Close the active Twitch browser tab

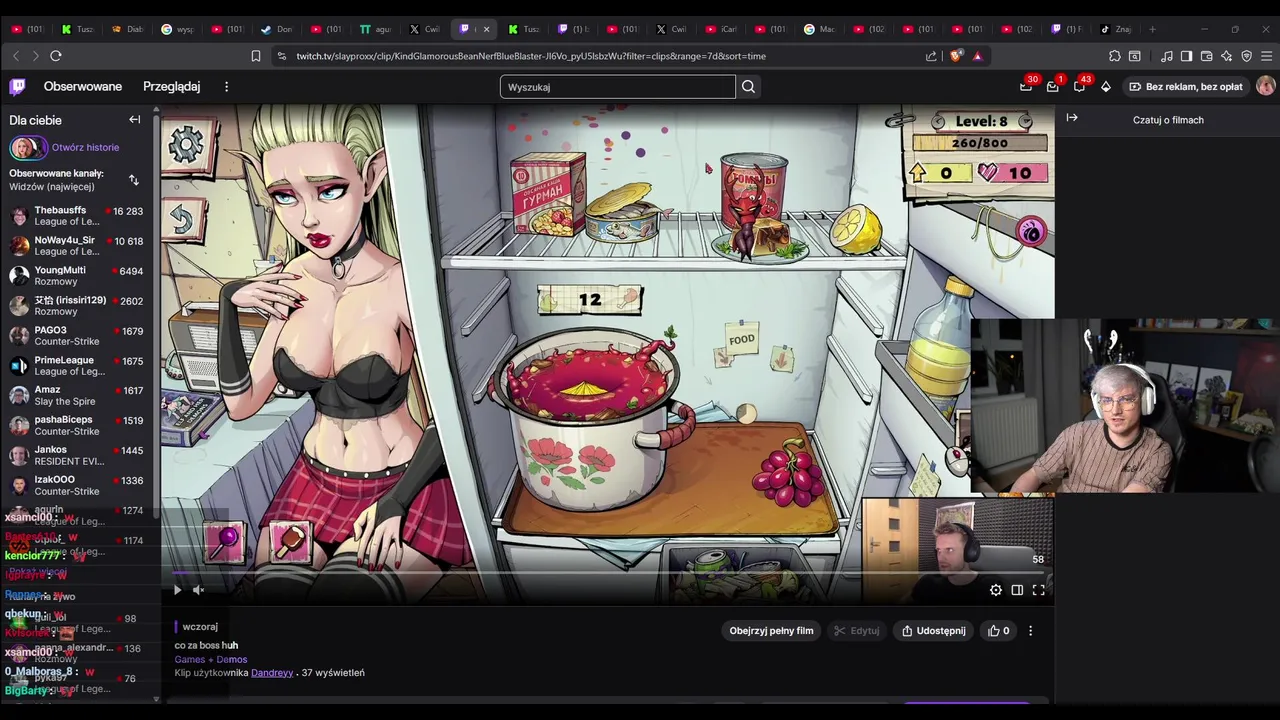click(x=487, y=29)
